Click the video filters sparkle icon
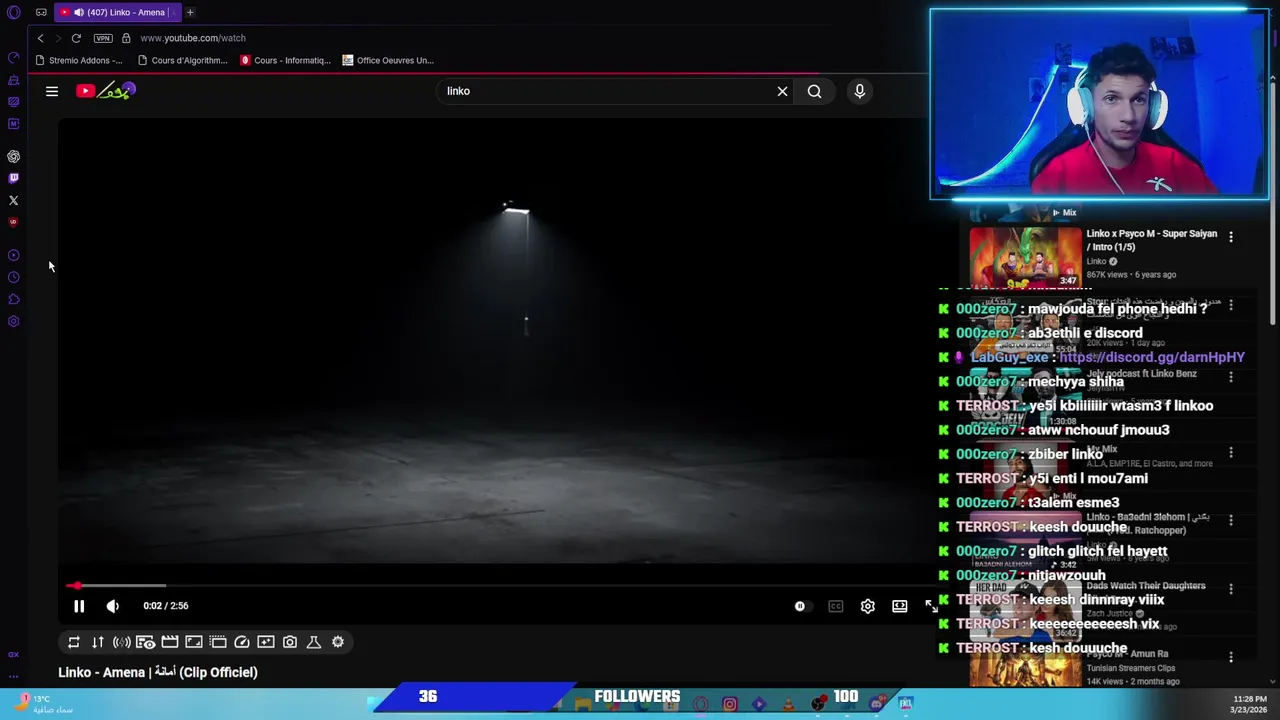This screenshot has width=1280, height=720. pos(266,642)
